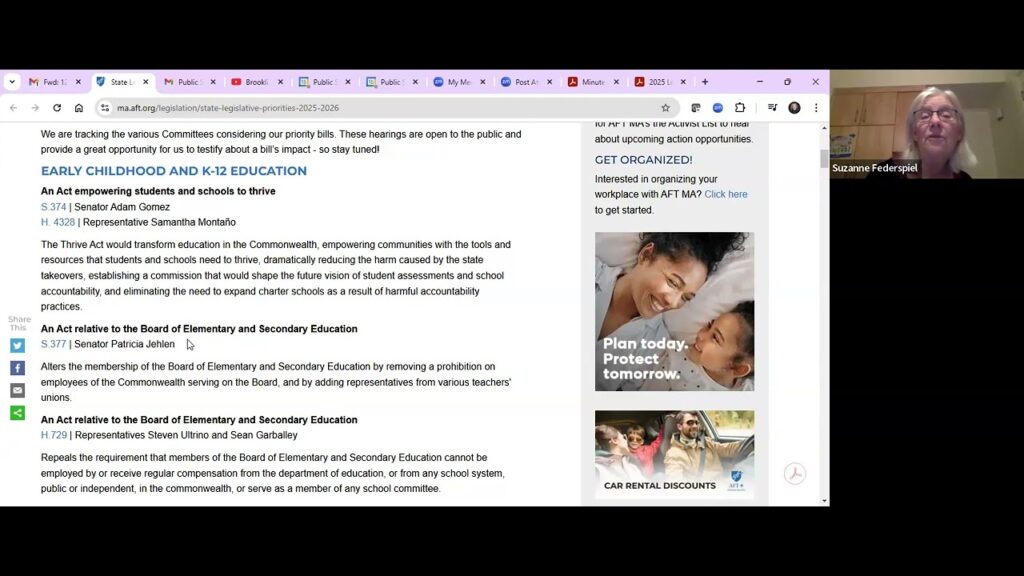
Task: Open the Car Rental Discounts ad image
Action: [674, 454]
